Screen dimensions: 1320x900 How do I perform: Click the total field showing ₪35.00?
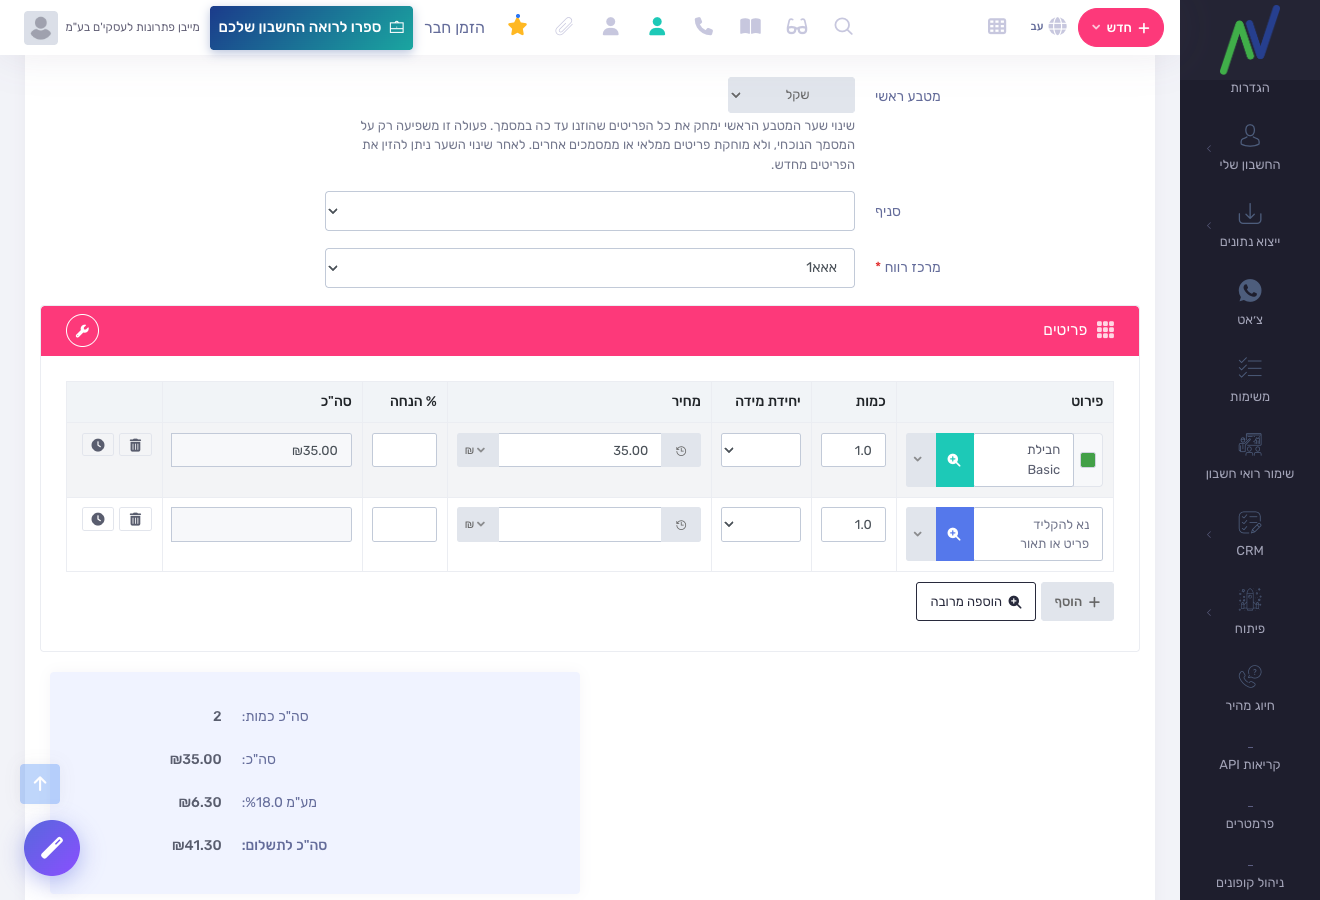coord(261,450)
